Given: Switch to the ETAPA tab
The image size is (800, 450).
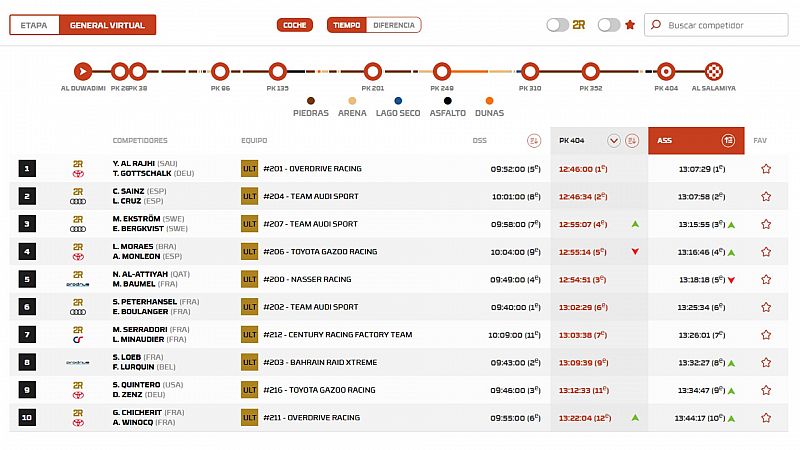Looking at the screenshot, I should pos(34,25).
